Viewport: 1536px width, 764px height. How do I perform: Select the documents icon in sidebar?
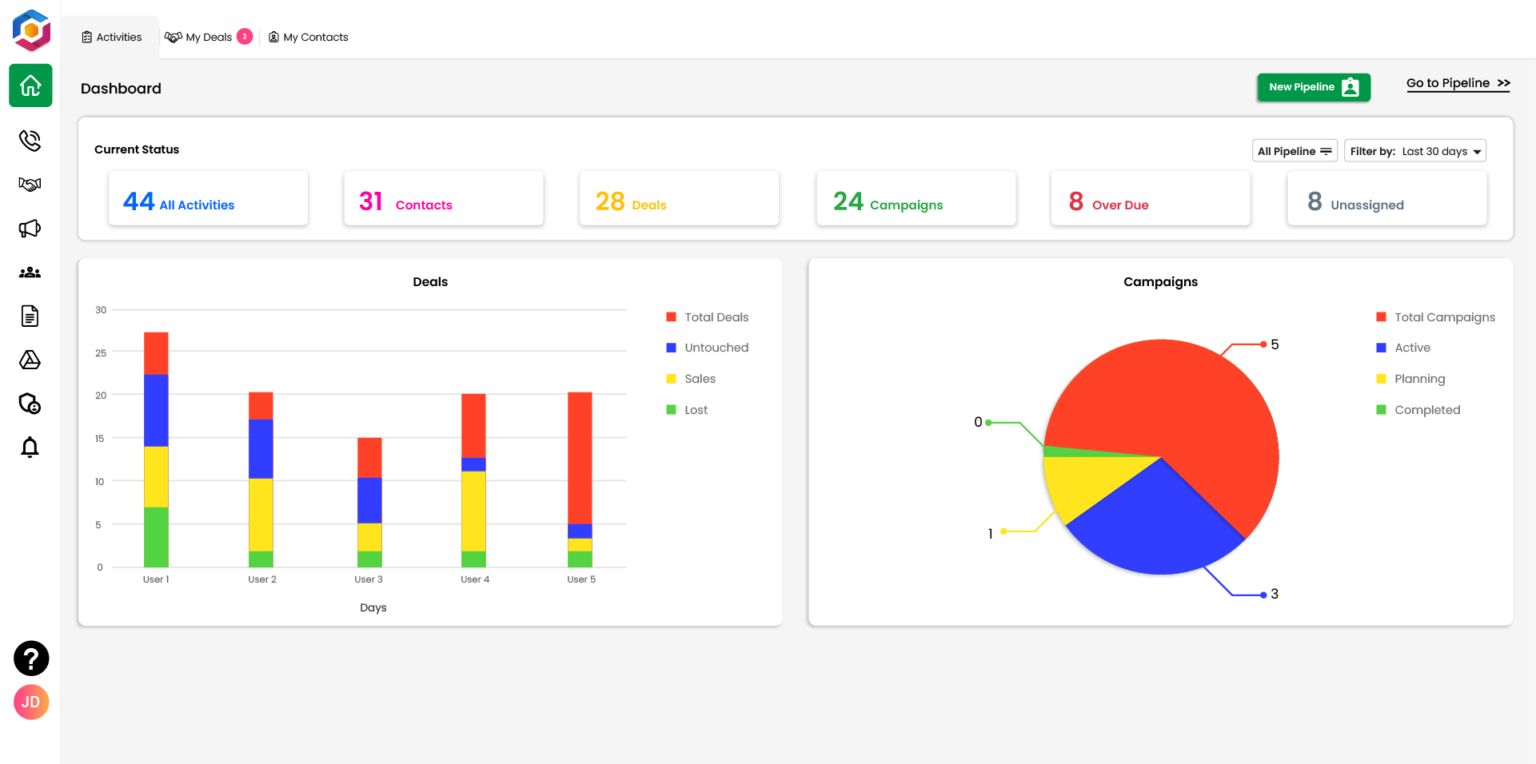(x=30, y=315)
